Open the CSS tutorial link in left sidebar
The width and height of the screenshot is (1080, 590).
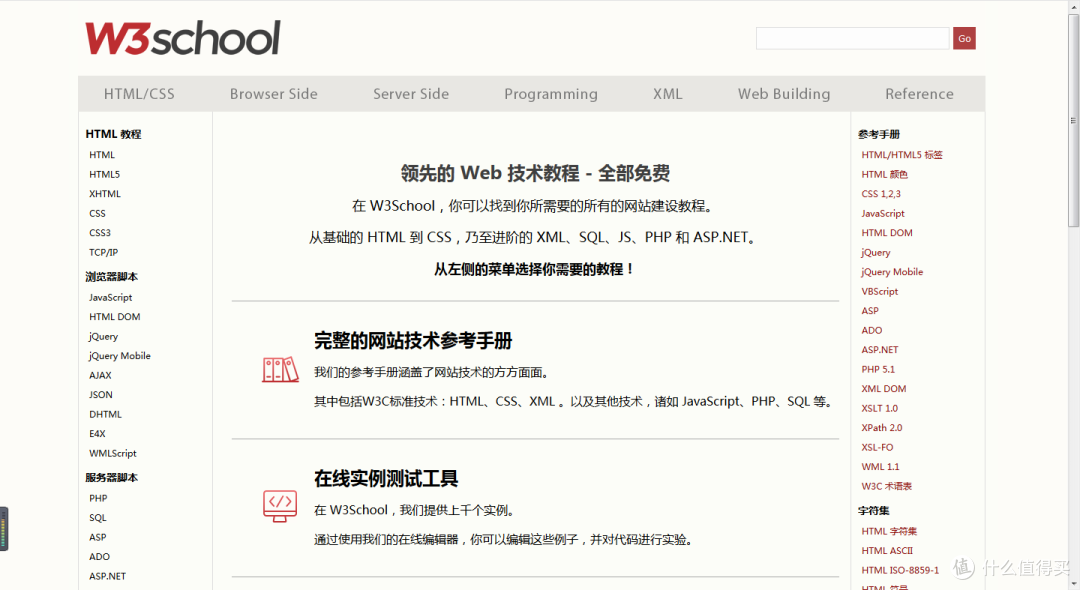coord(97,213)
